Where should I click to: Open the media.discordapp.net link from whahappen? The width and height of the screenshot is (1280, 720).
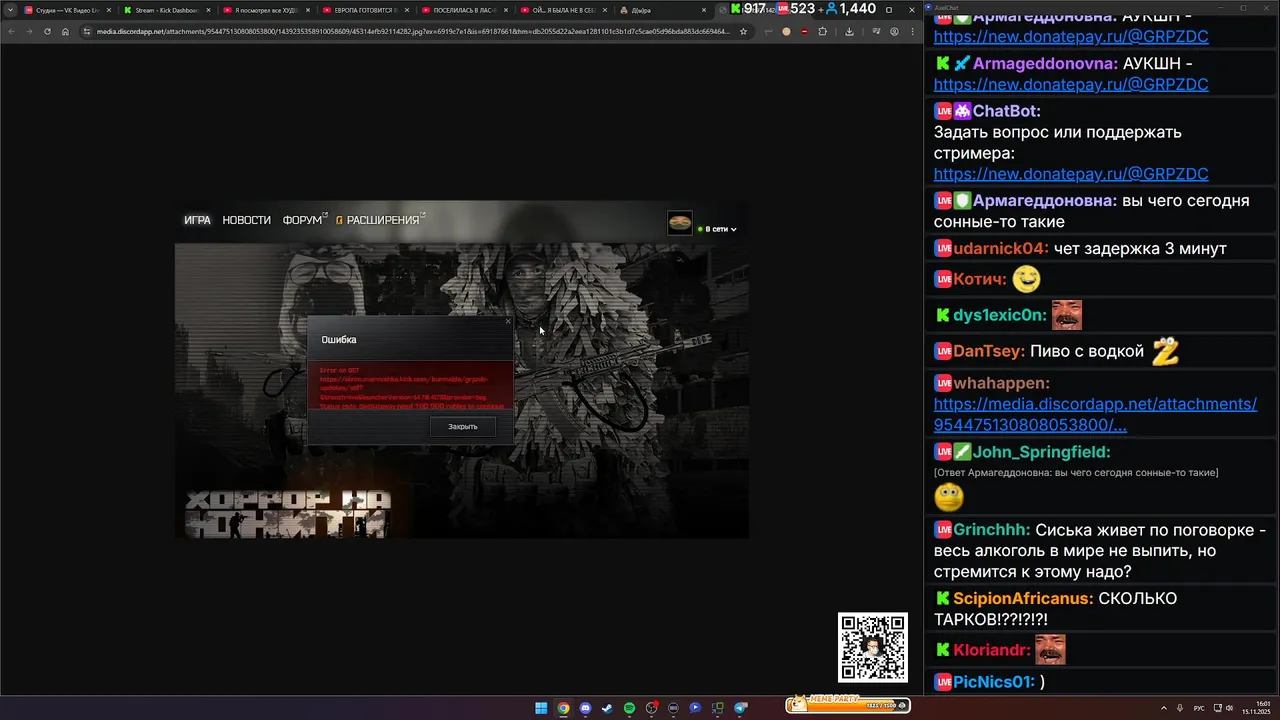point(1095,415)
